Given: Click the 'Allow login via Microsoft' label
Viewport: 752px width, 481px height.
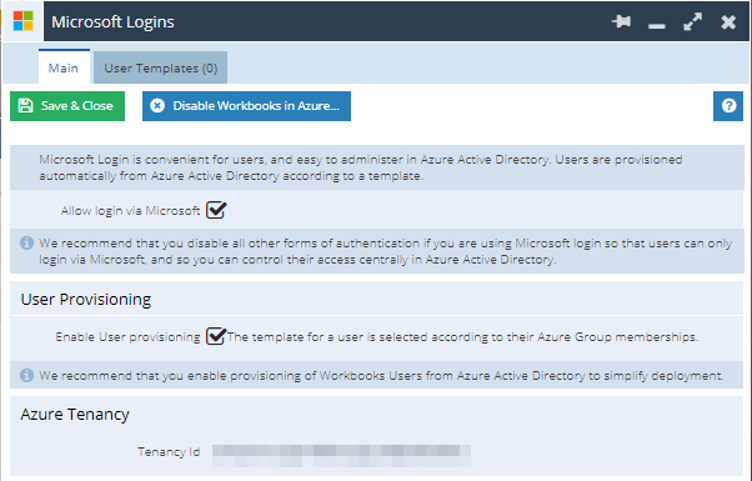Looking at the screenshot, I should (x=130, y=211).
